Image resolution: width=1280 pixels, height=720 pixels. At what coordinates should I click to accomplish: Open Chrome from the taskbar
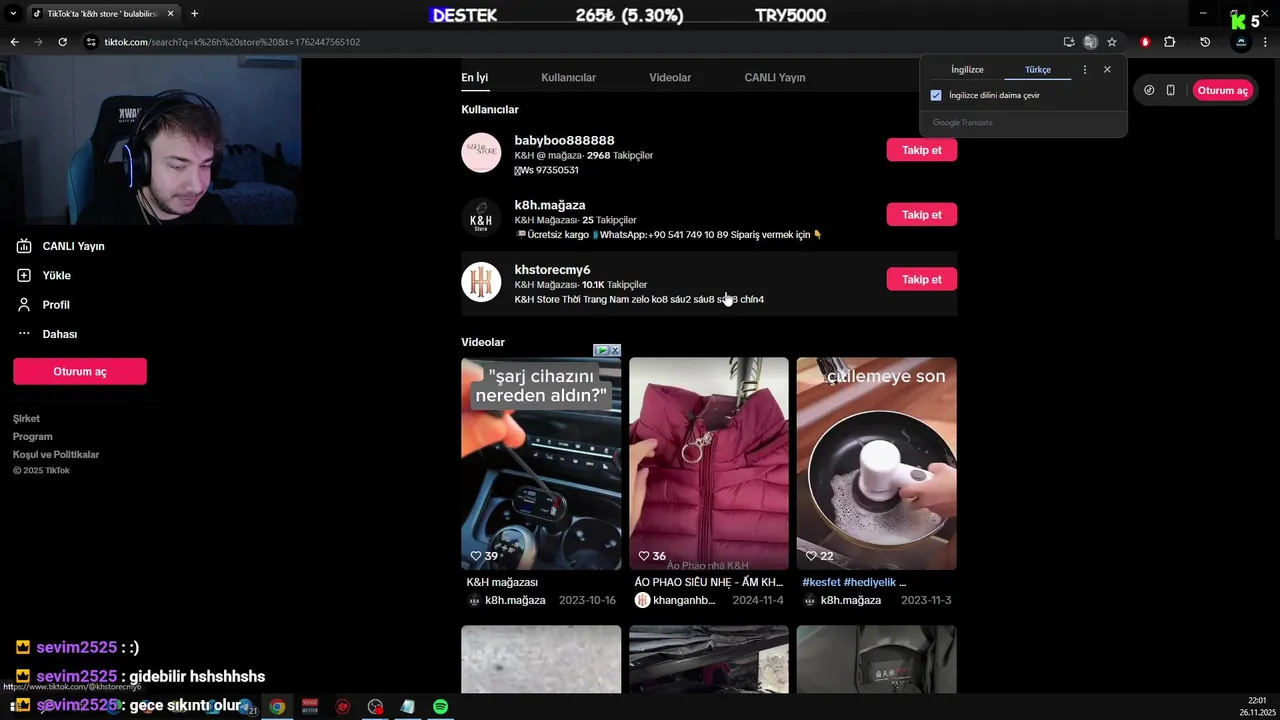(277, 707)
